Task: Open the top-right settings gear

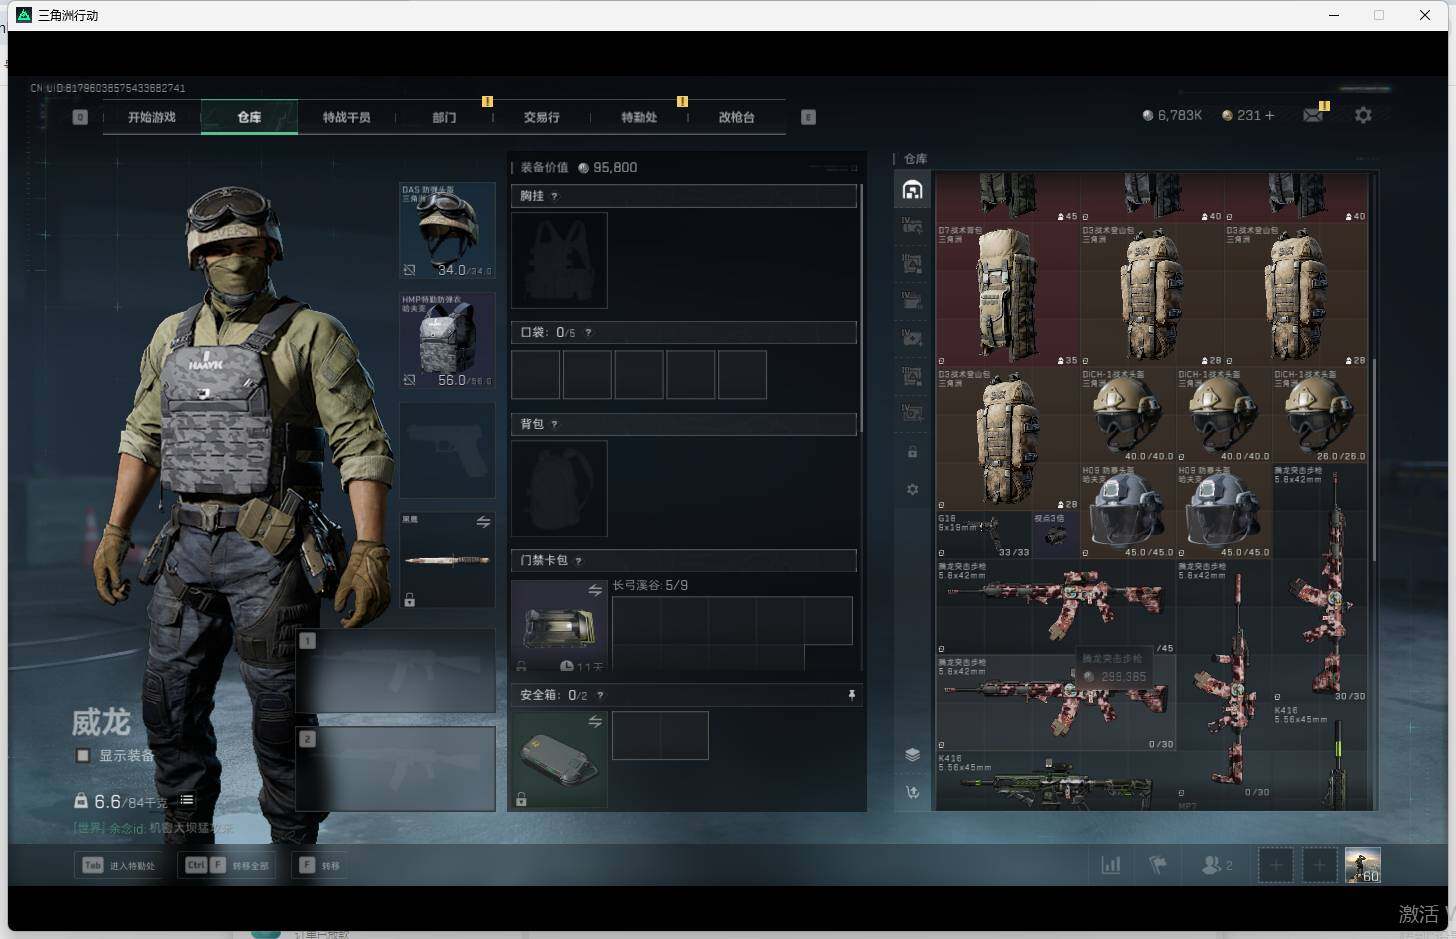Action: [x=1363, y=116]
